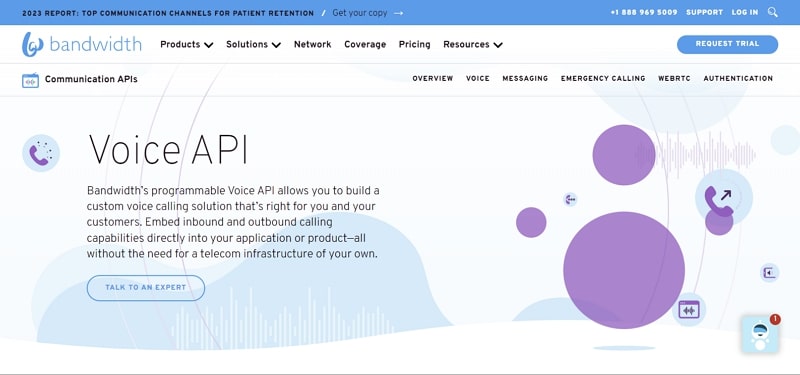This screenshot has height=375, width=800.
Task: Expand the Resources dropdown
Action: (x=472, y=44)
